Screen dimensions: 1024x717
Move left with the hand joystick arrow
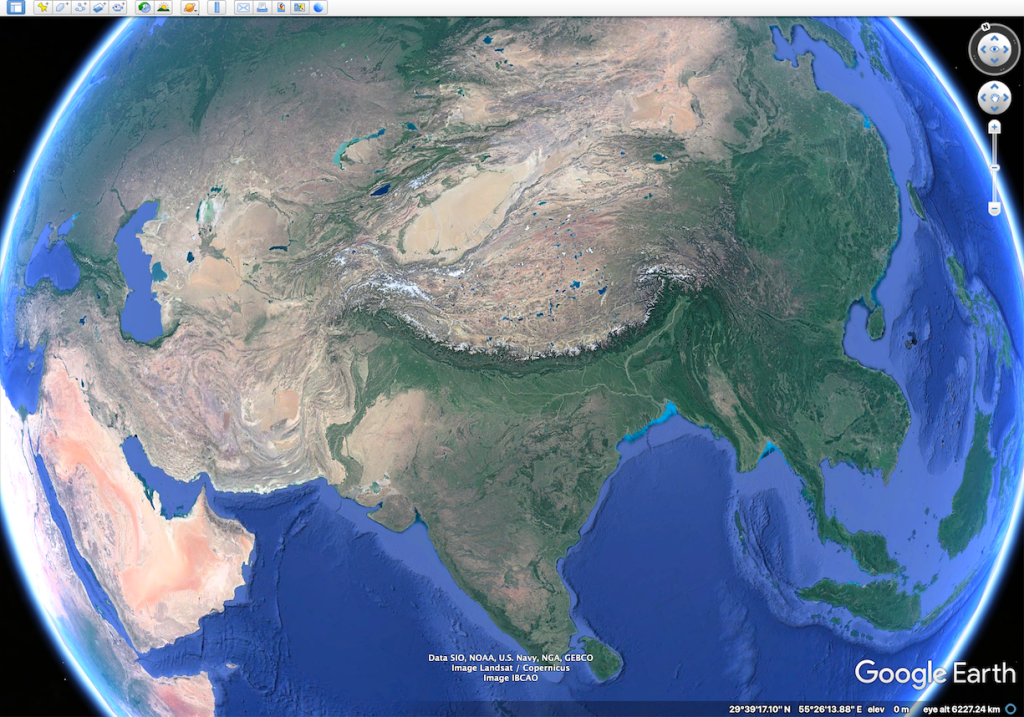pyautogui.click(x=983, y=98)
